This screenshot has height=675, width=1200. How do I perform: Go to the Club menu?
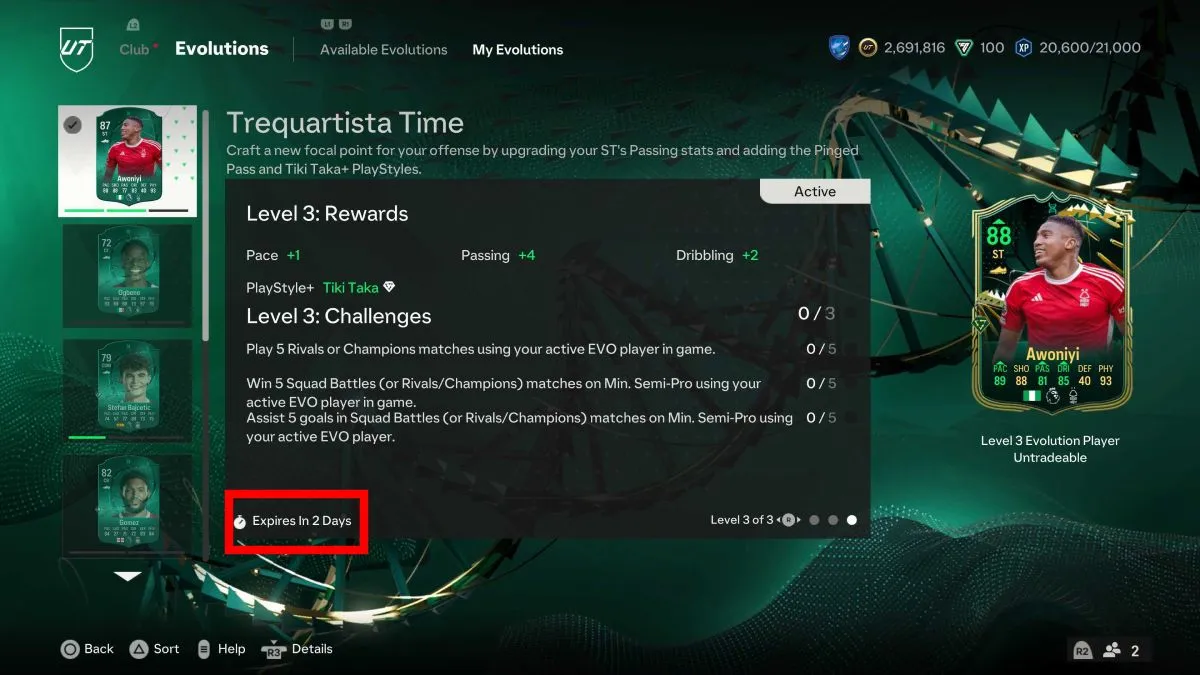click(134, 49)
